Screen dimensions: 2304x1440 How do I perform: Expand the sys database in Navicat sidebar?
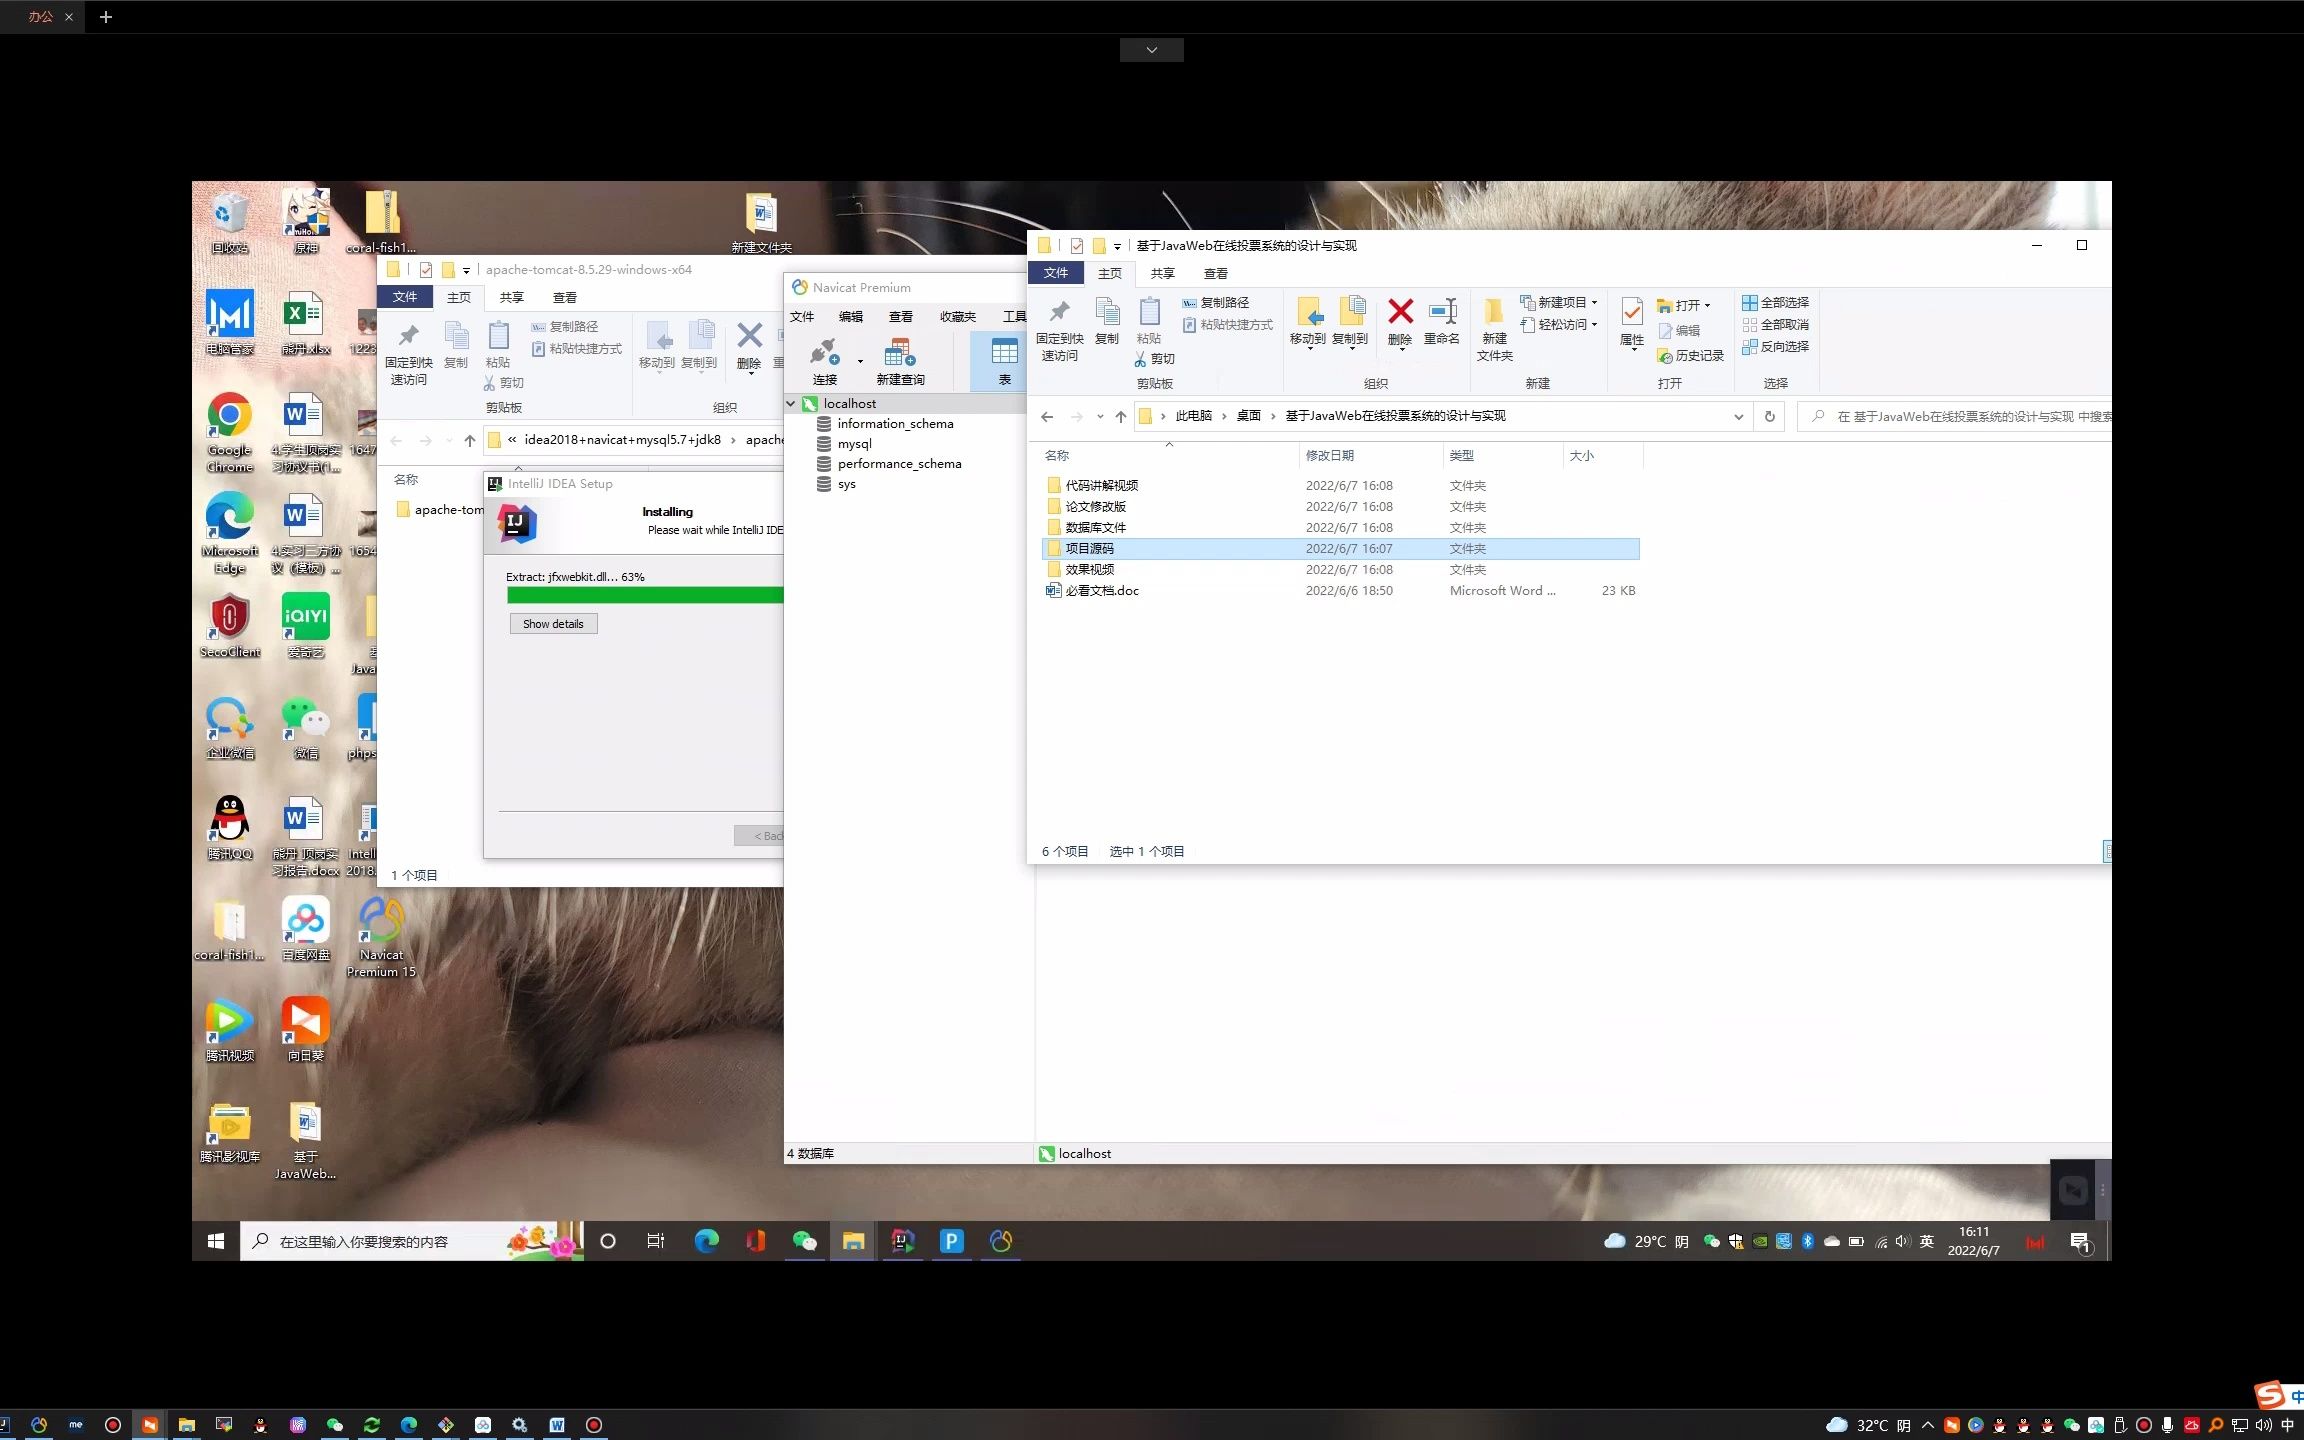(x=846, y=483)
